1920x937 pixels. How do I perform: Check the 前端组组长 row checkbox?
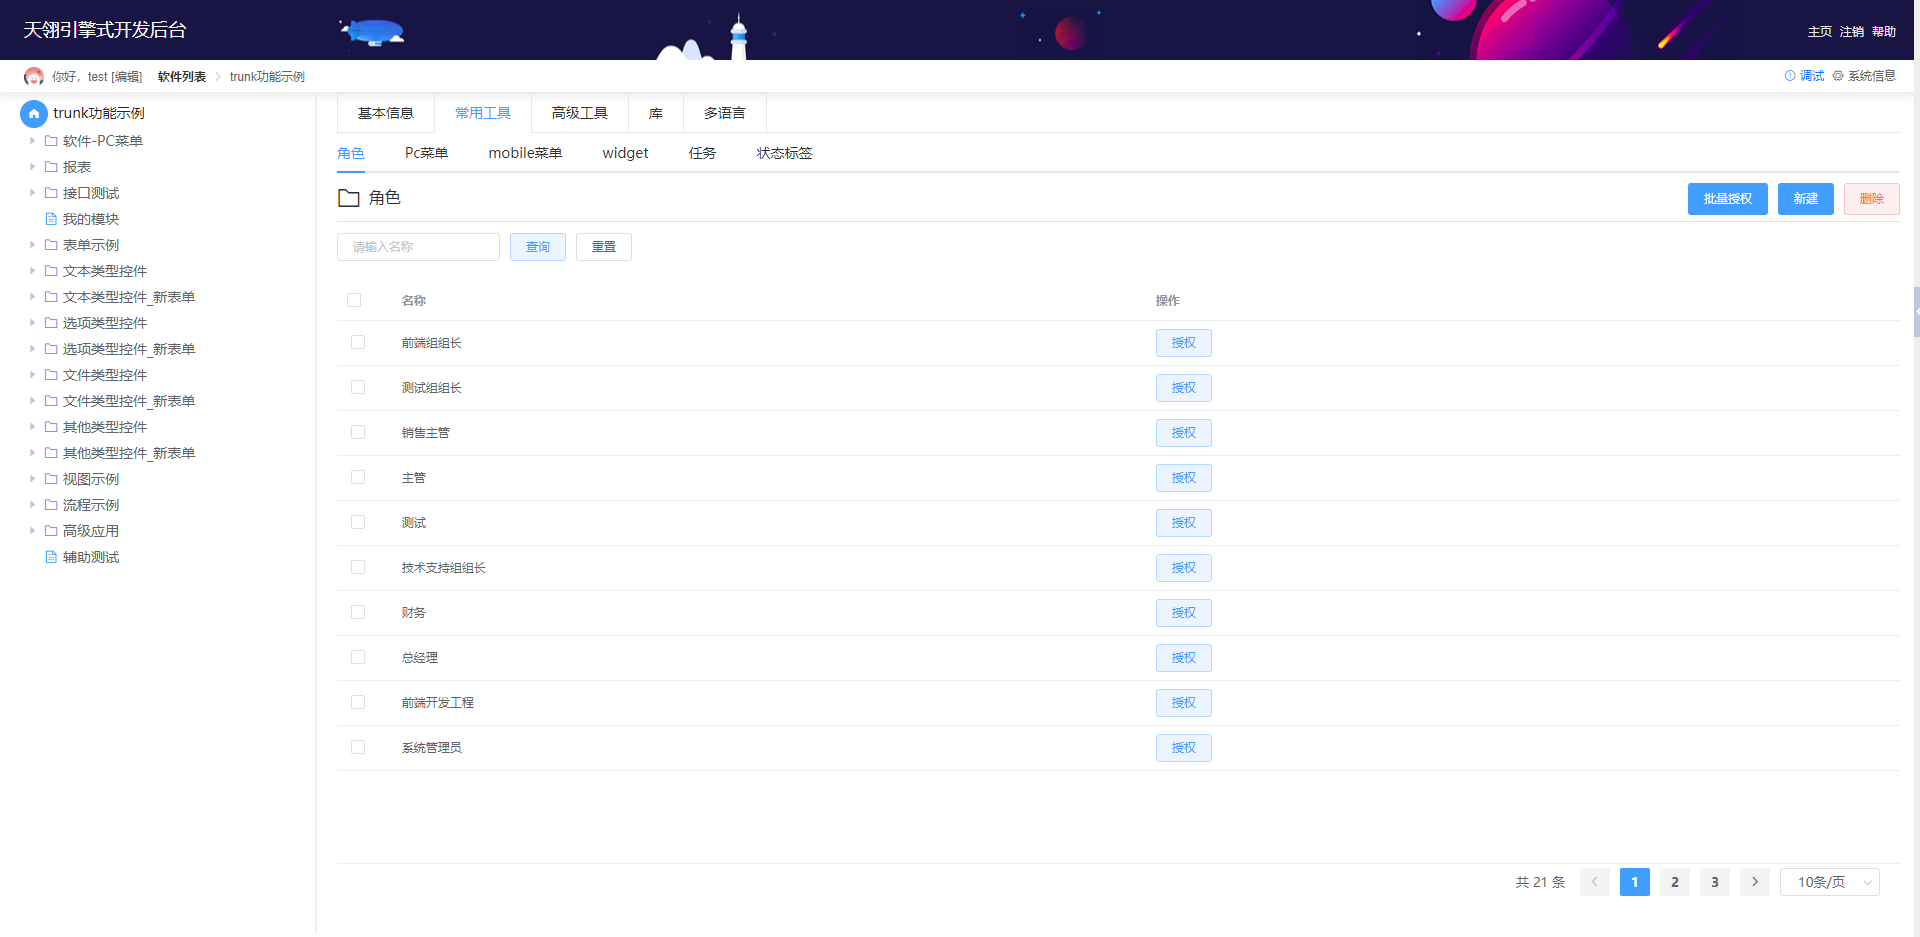point(358,342)
